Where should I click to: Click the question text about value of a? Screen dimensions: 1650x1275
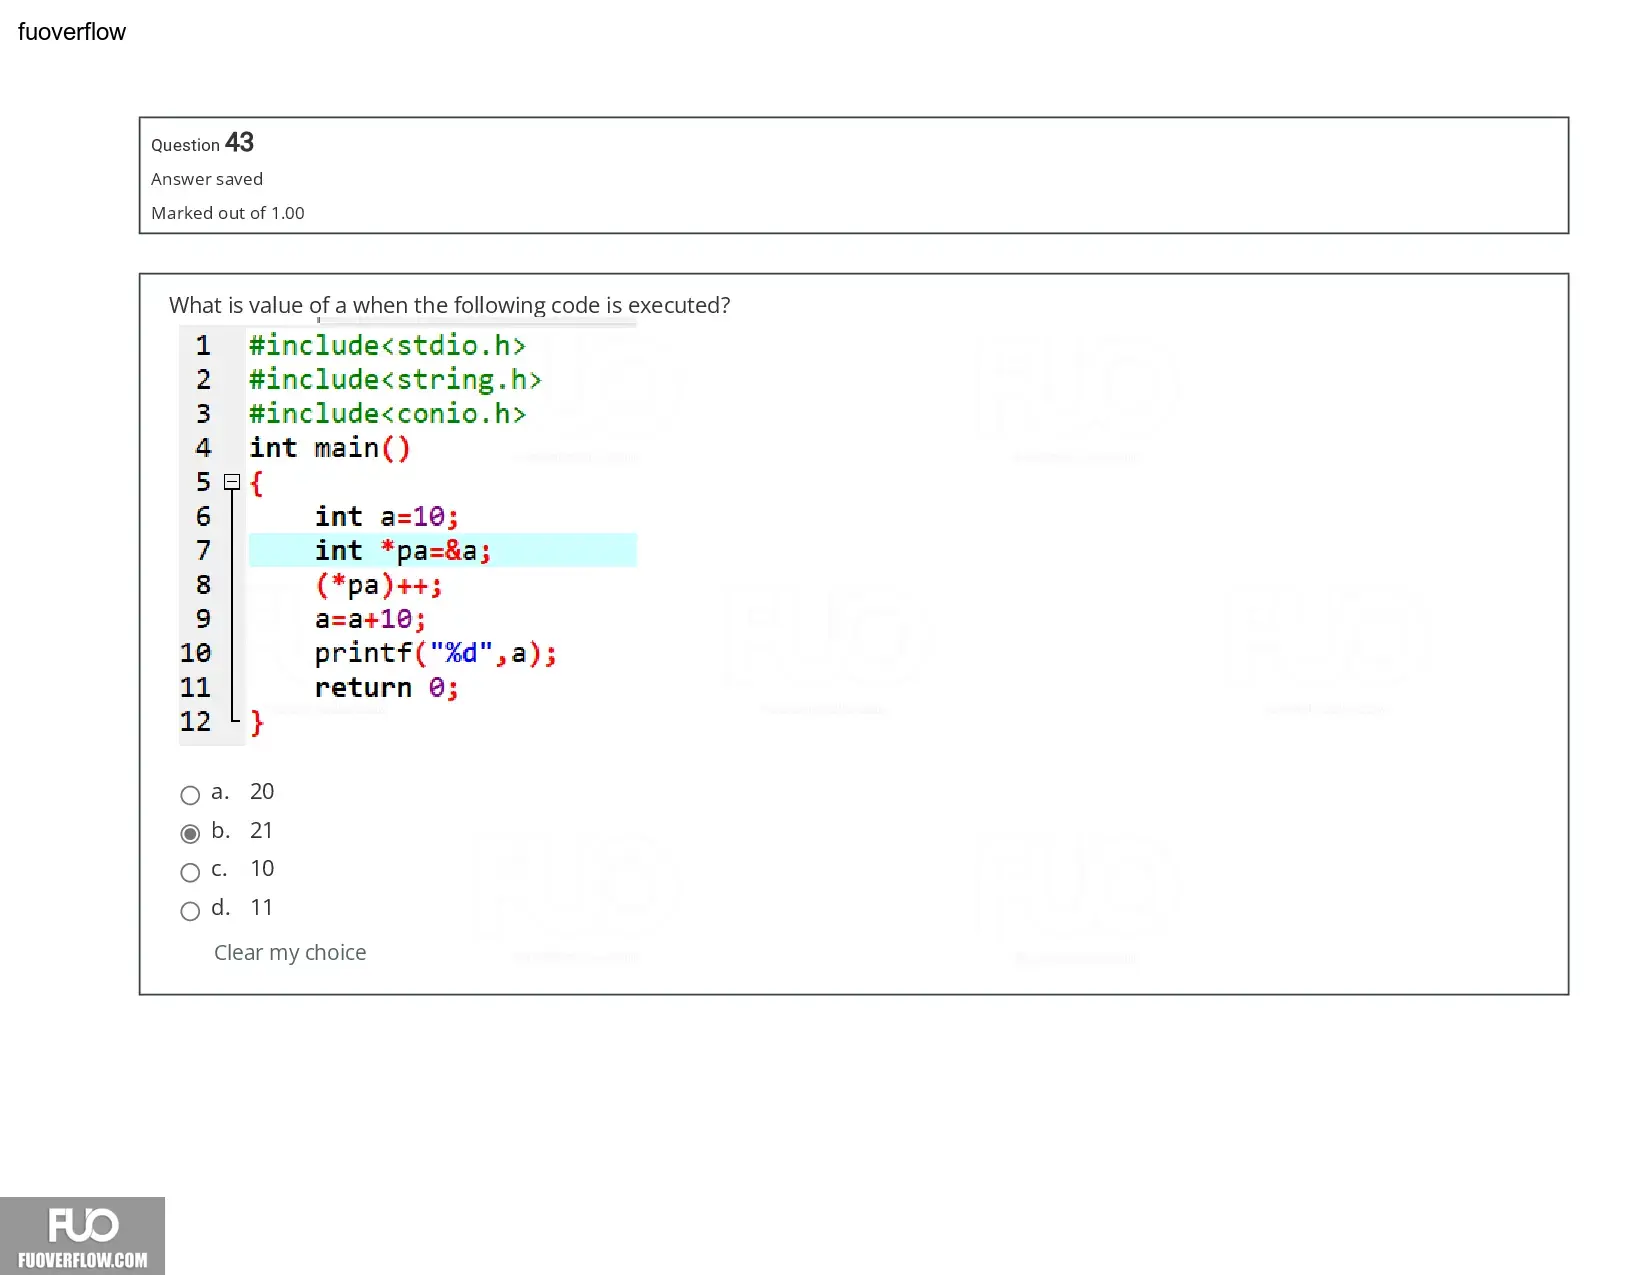[449, 305]
